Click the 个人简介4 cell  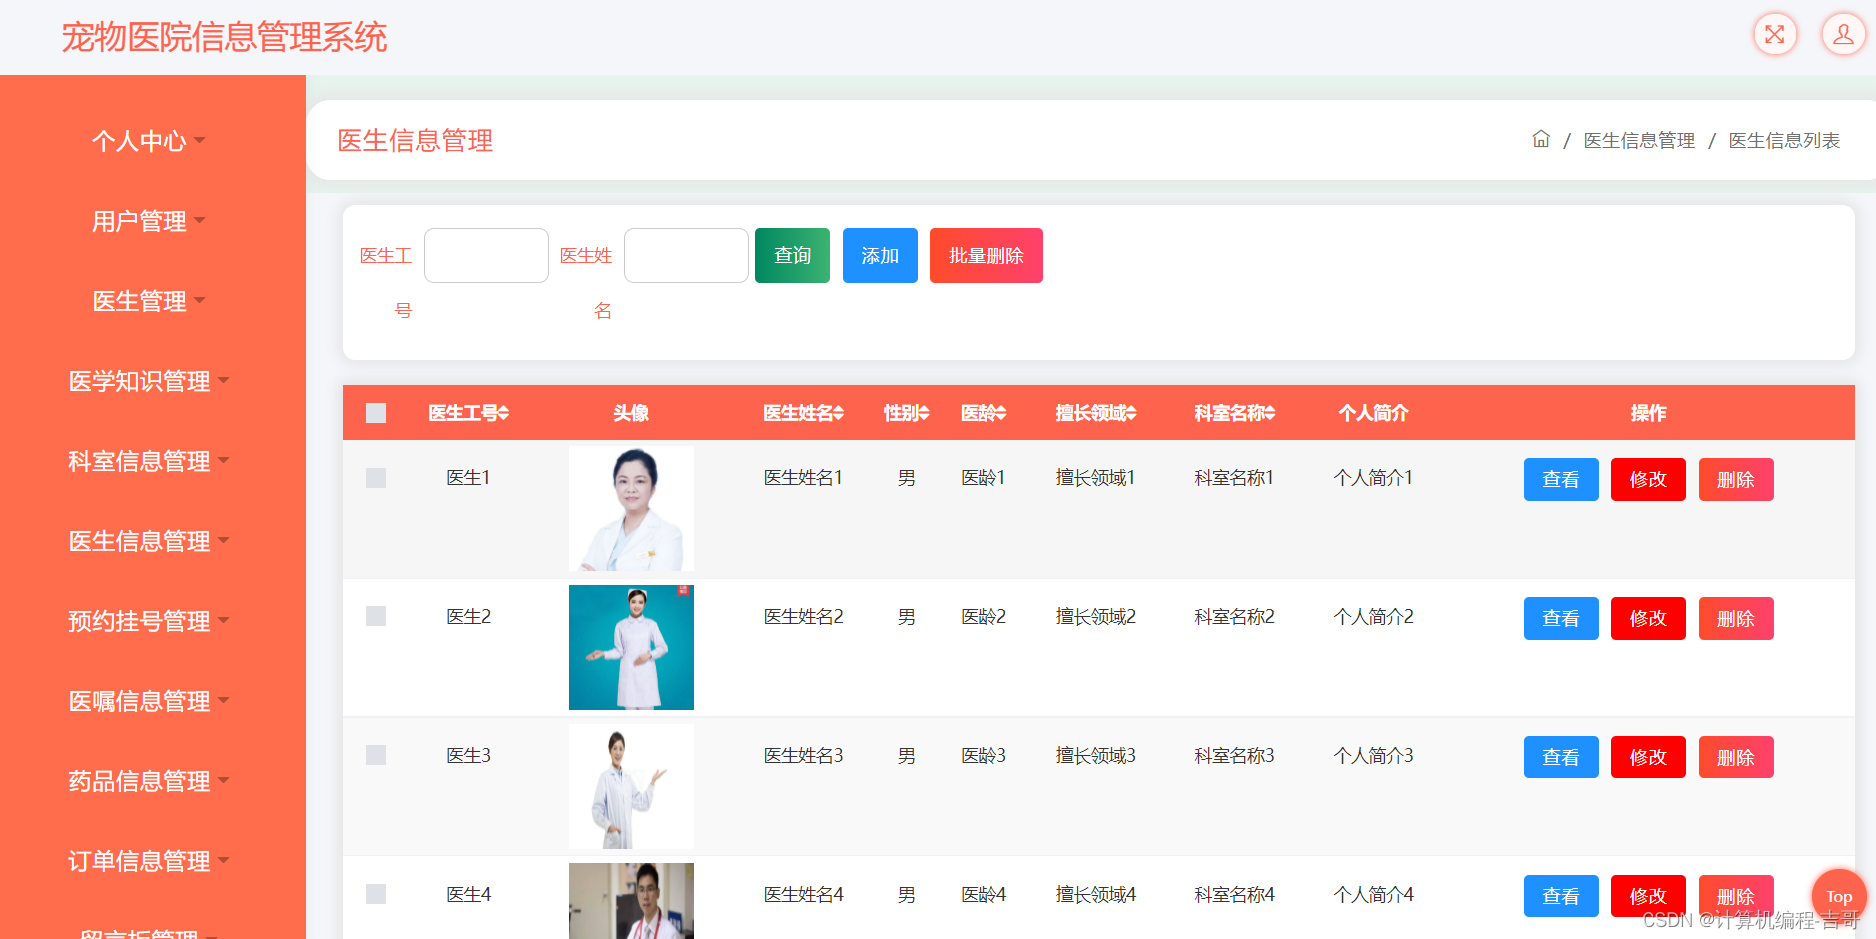pos(1373,894)
